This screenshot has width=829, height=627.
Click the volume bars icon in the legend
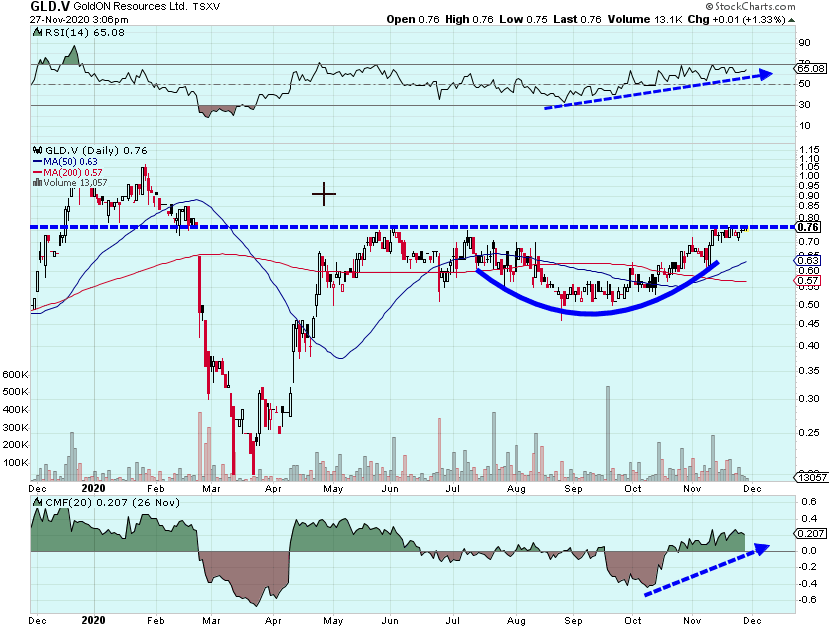tap(37, 182)
